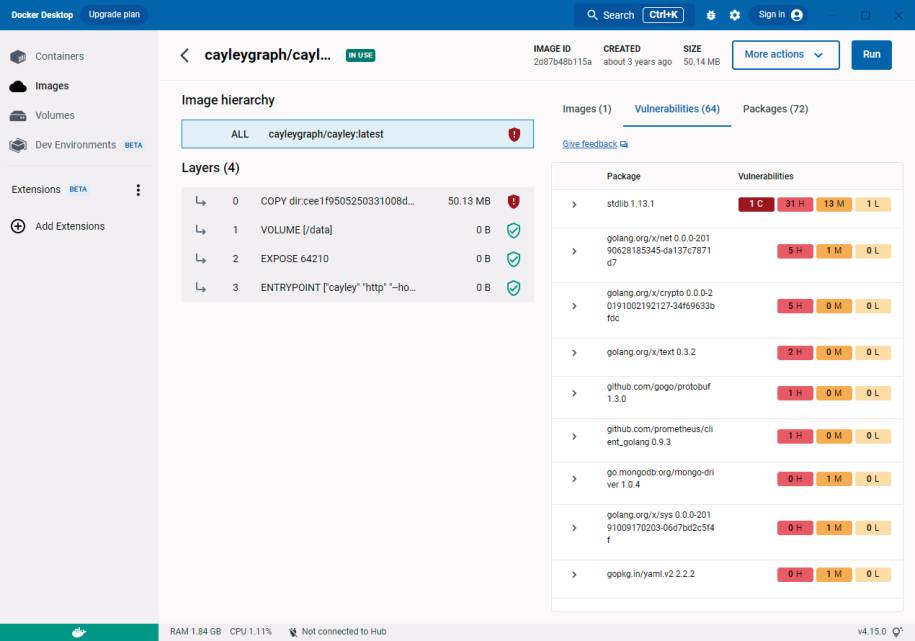Click the CPU 1.11% status text

point(251,632)
